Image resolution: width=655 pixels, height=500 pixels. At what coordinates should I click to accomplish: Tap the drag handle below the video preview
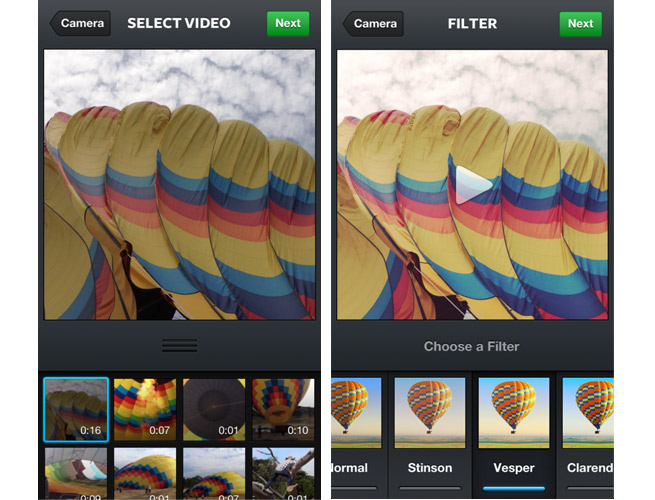(x=180, y=345)
